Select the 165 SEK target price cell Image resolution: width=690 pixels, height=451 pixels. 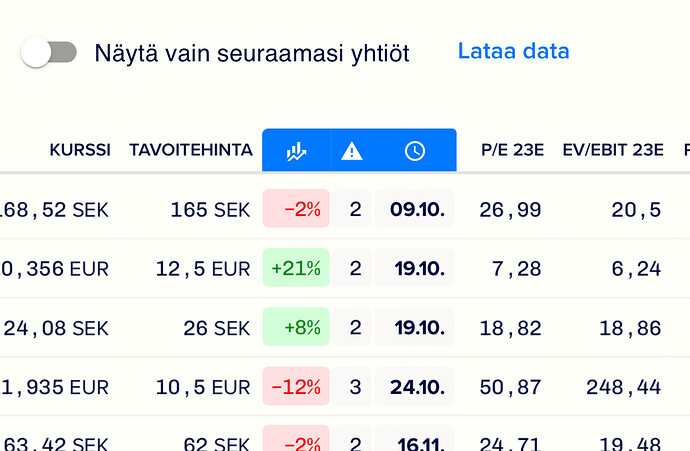click(x=210, y=209)
